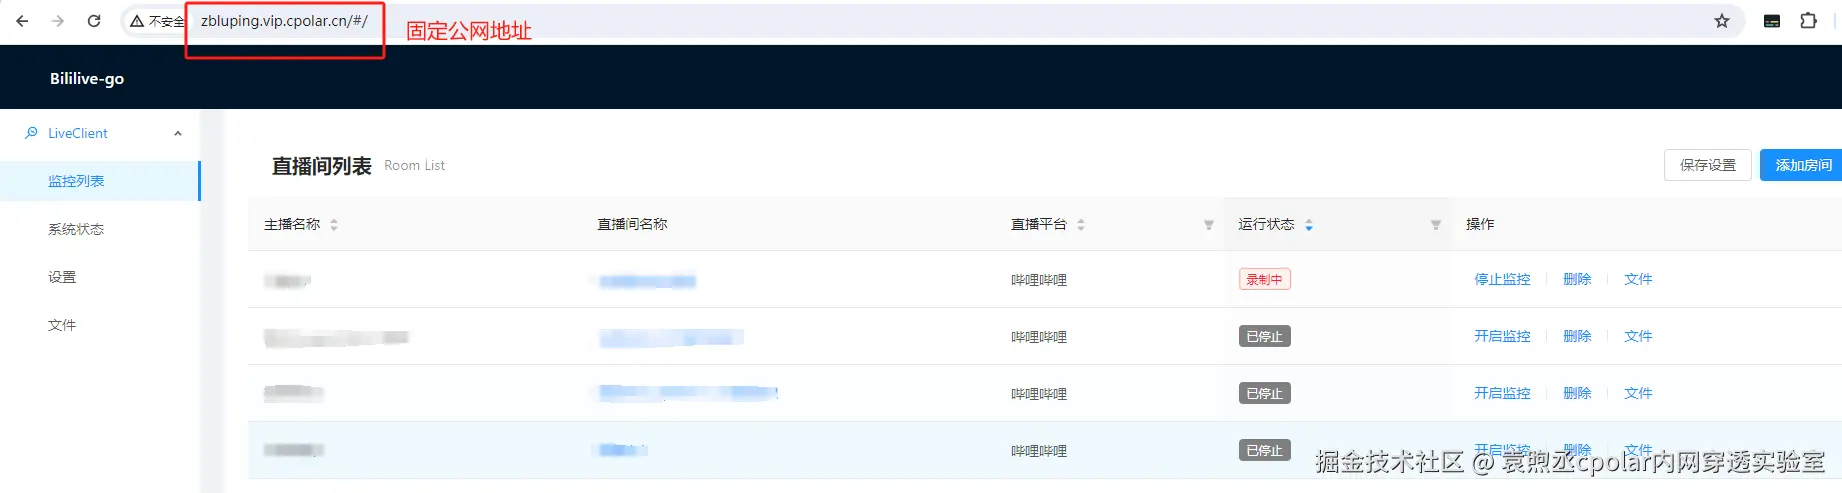Open the 直播平台 filter funnel
This screenshot has height=493, width=1842.
point(1209,225)
